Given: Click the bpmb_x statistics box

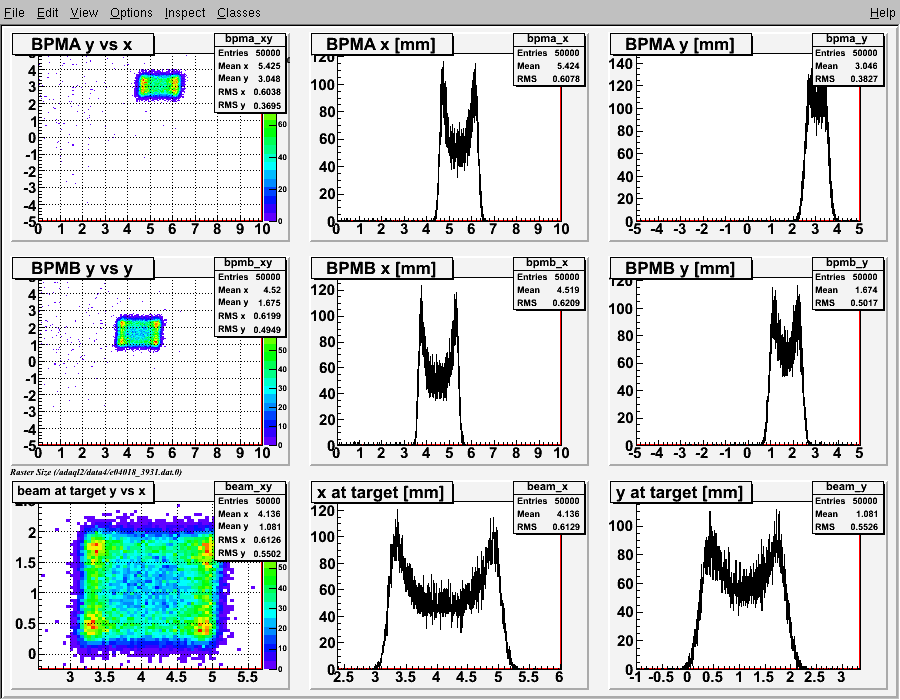Looking at the screenshot, I should (549, 283).
